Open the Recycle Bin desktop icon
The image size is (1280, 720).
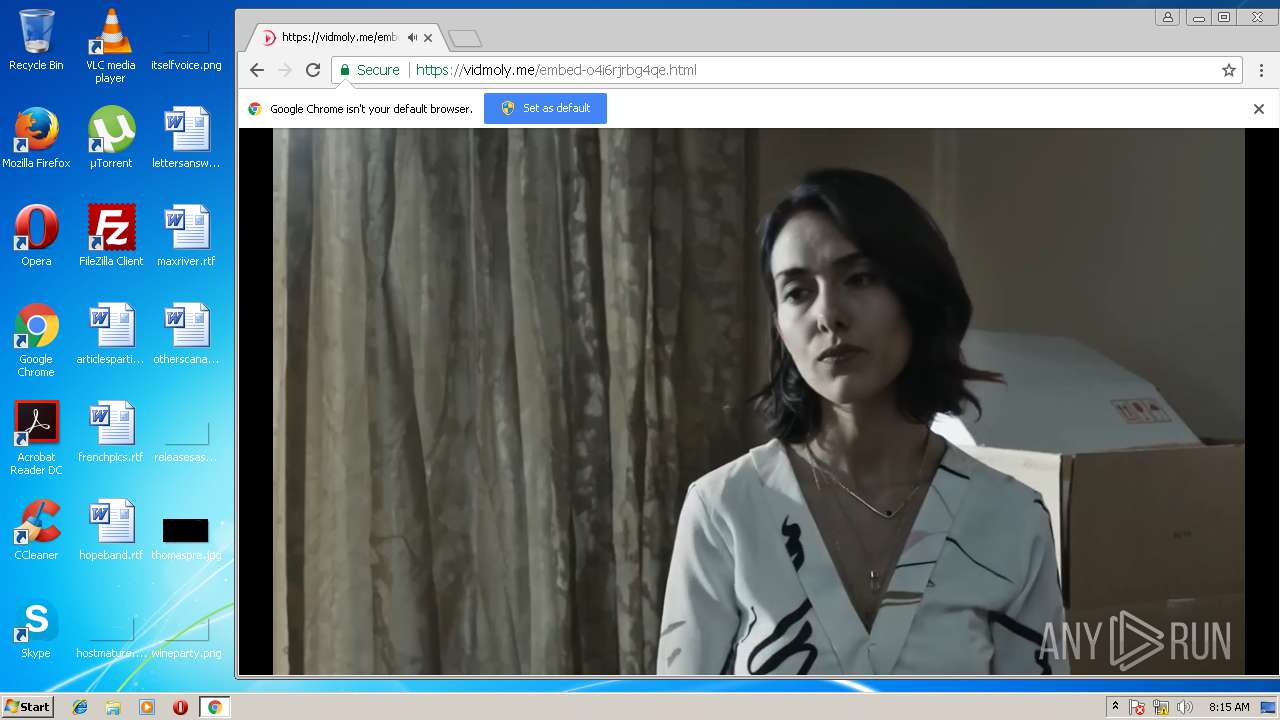coord(36,40)
